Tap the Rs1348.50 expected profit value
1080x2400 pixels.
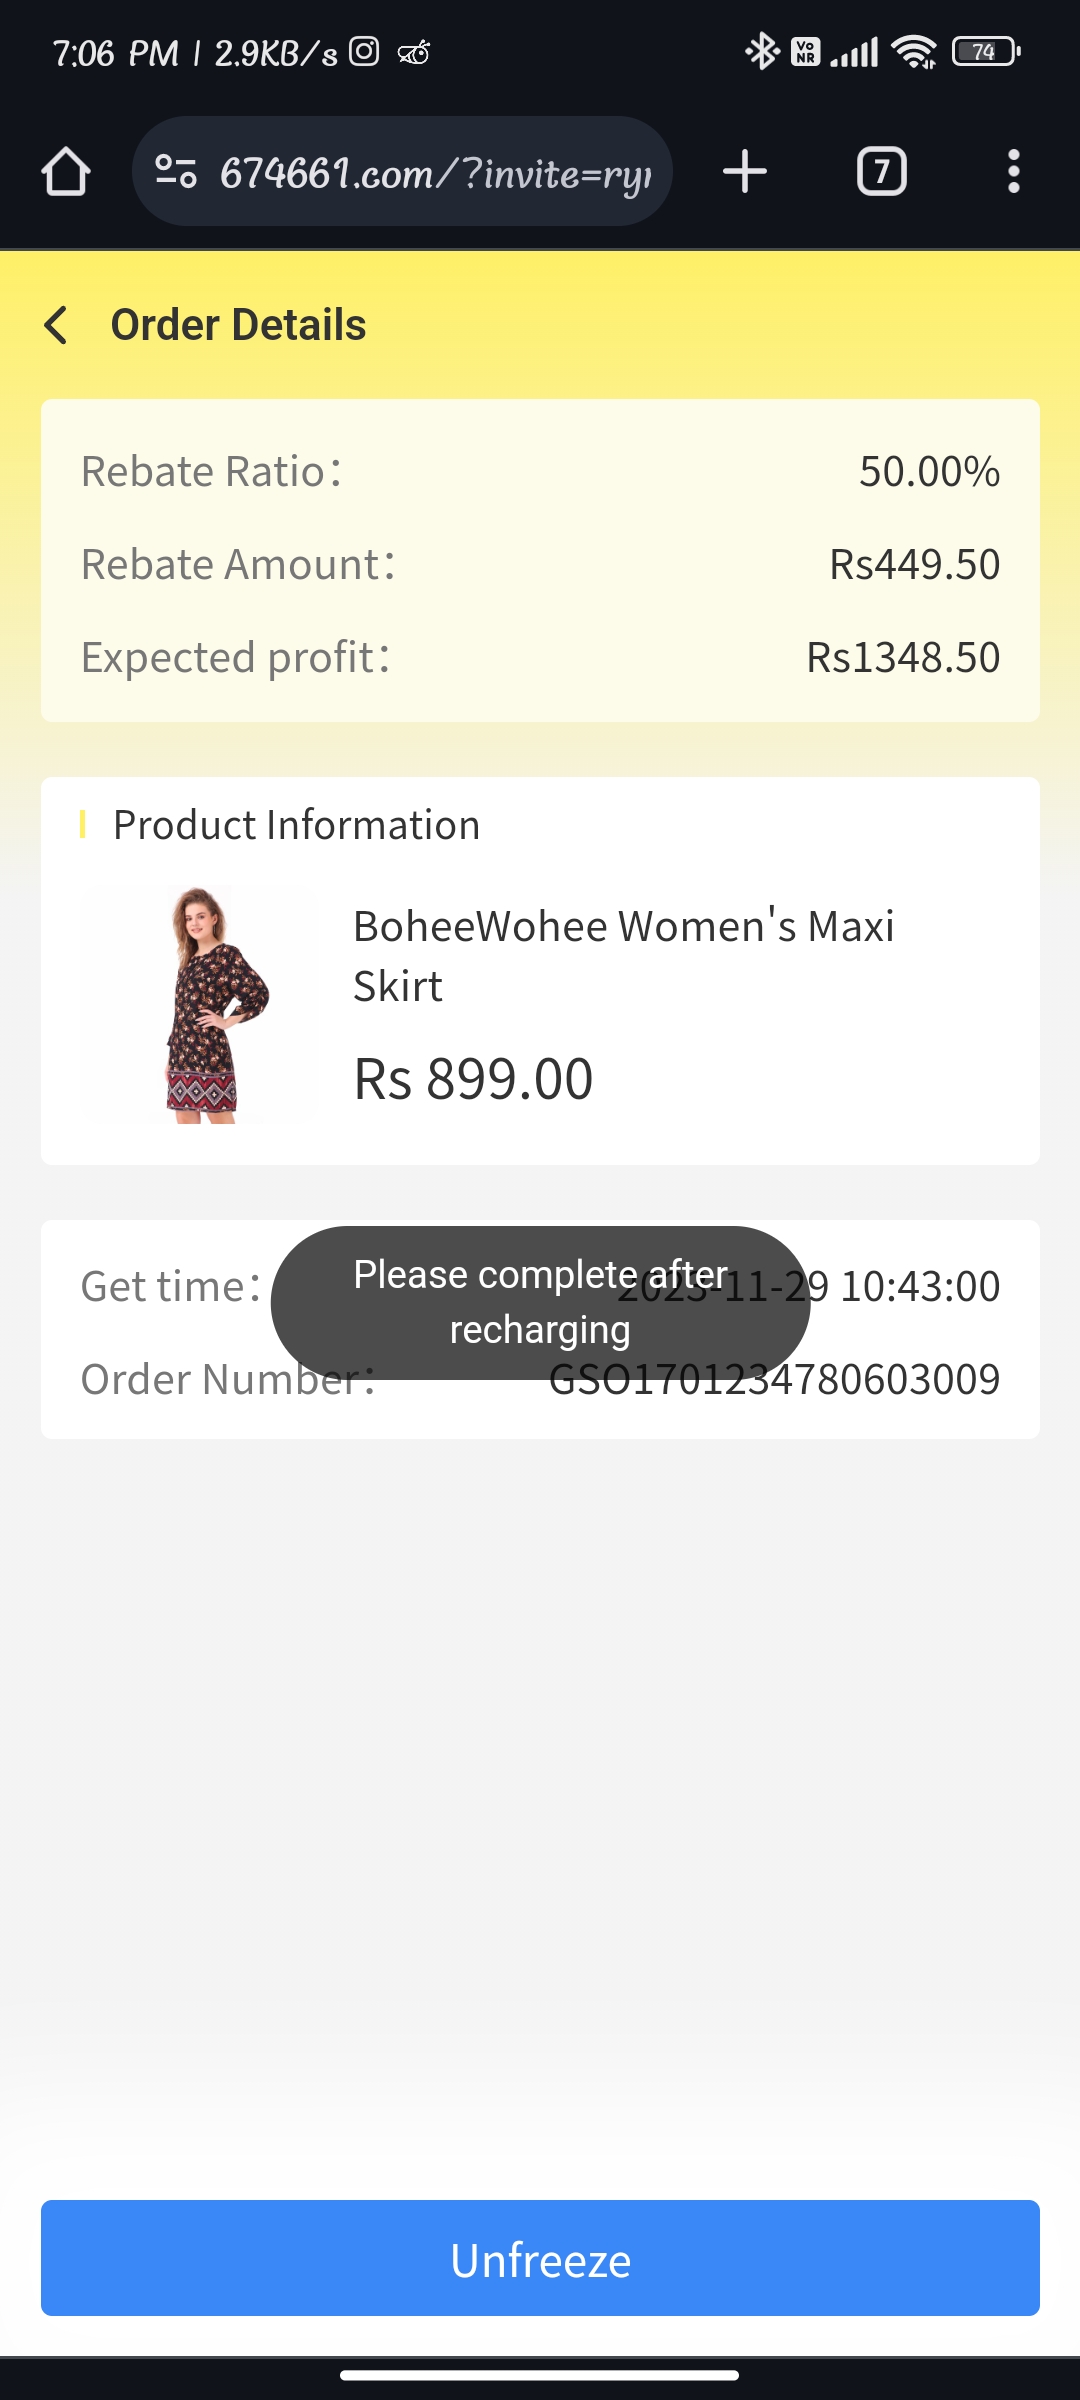(x=902, y=658)
